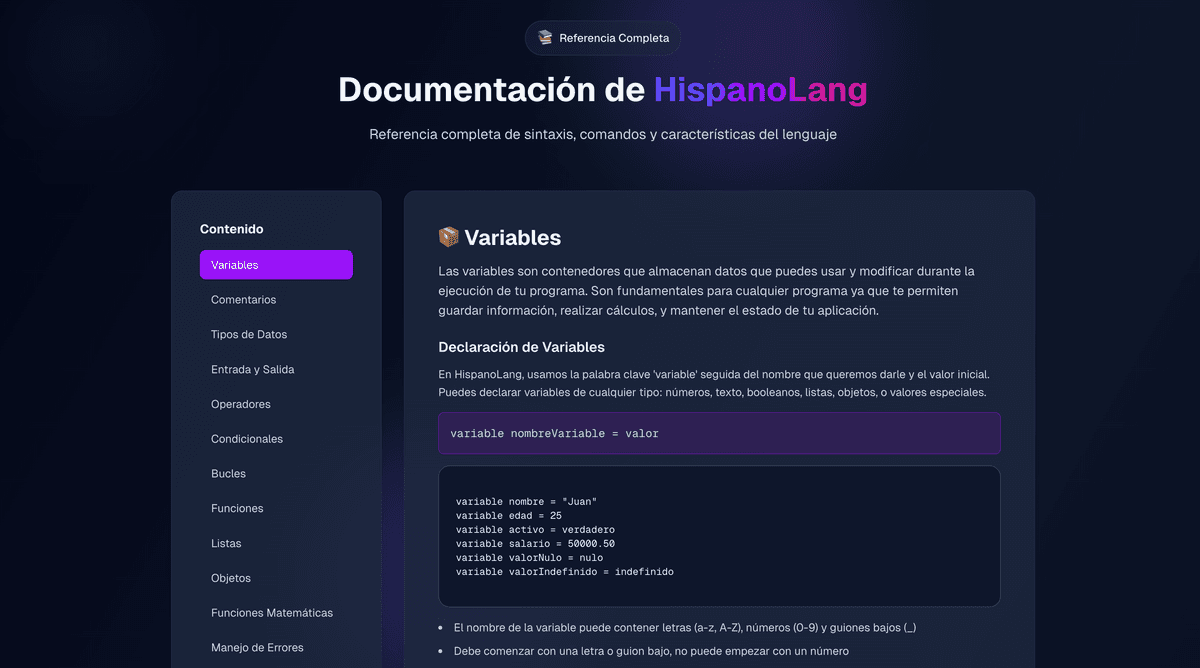Select Variables in the Contenido sidebar

pos(276,264)
